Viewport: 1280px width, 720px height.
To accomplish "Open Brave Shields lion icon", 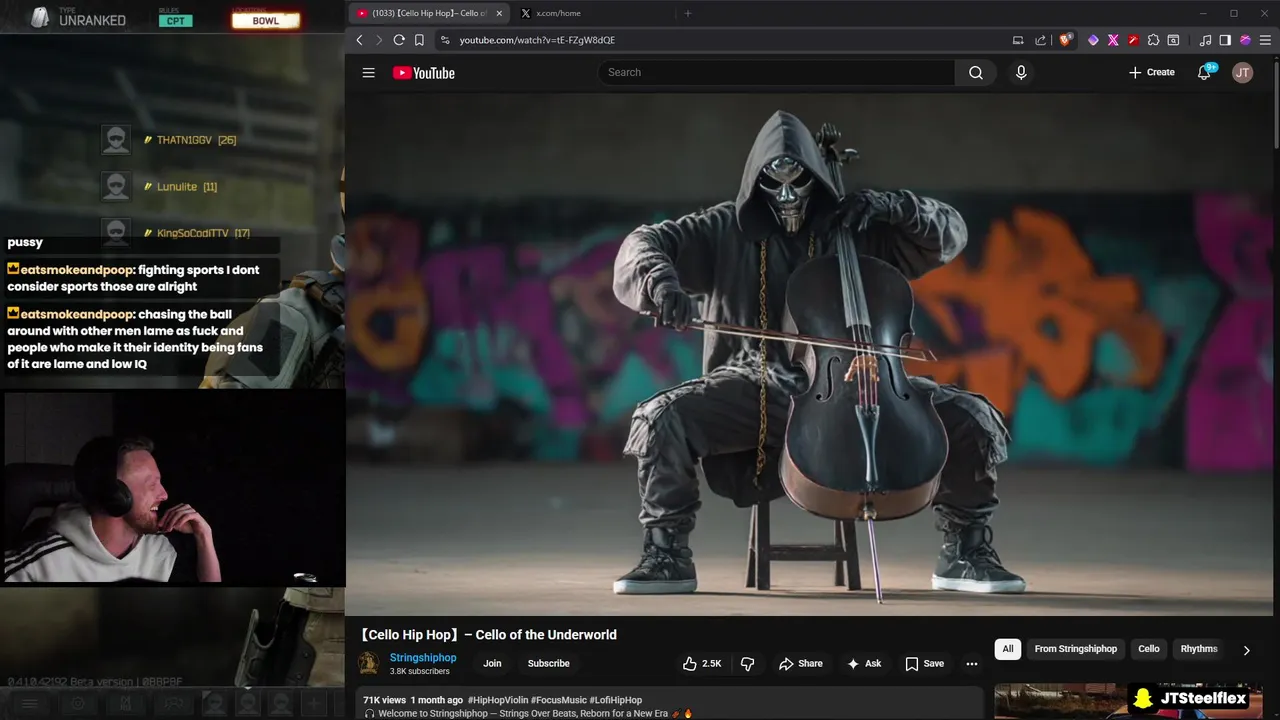I will (x=1065, y=40).
